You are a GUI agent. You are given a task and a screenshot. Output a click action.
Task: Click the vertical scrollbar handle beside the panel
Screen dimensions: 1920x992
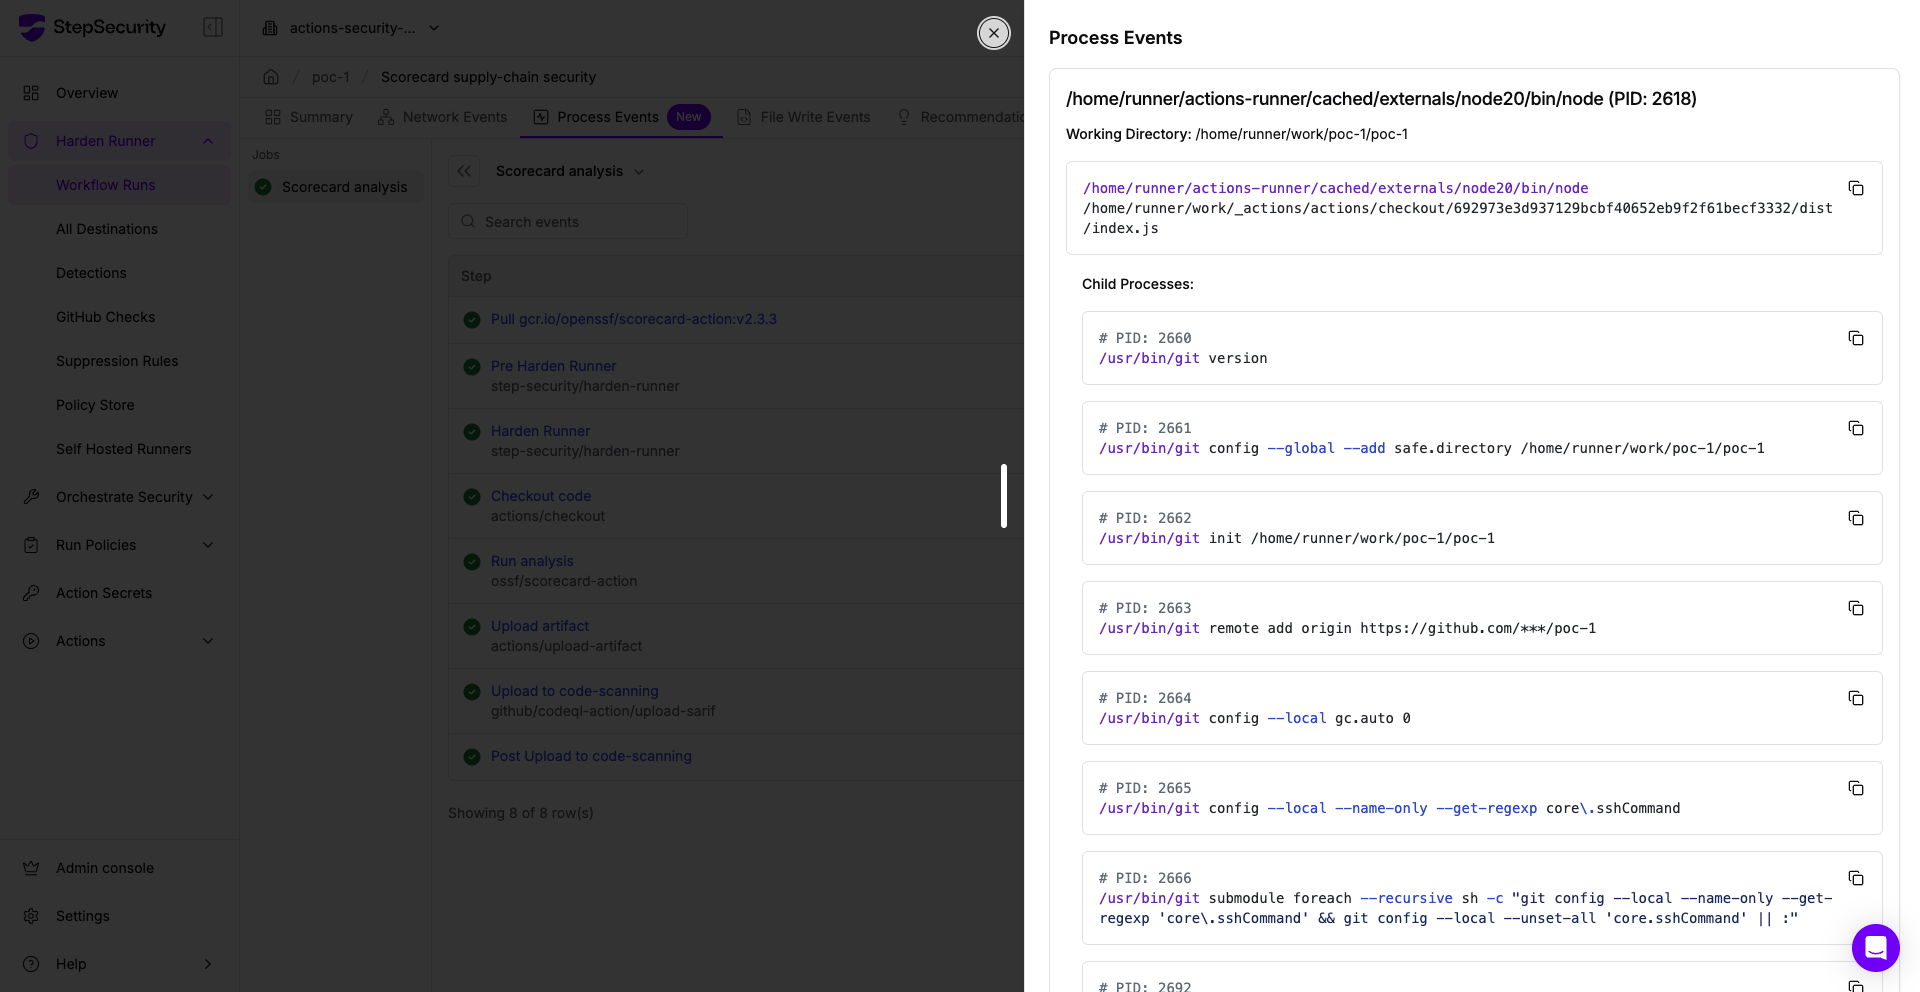(1003, 496)
